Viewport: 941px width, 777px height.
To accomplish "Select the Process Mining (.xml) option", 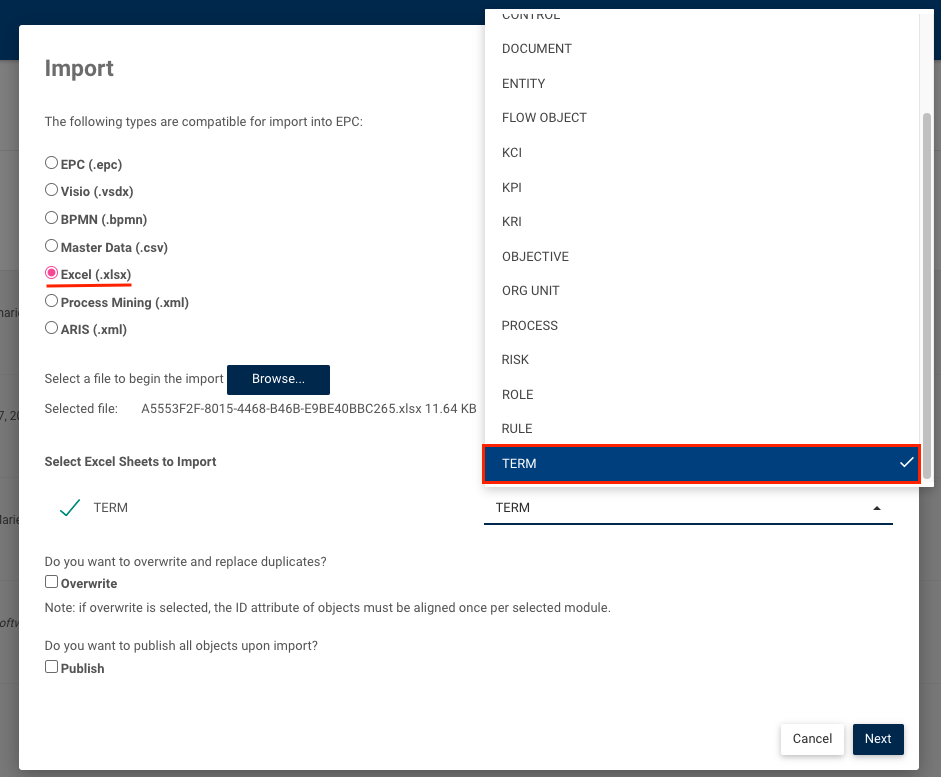I will pyautogui.click(x=51, y=301).
